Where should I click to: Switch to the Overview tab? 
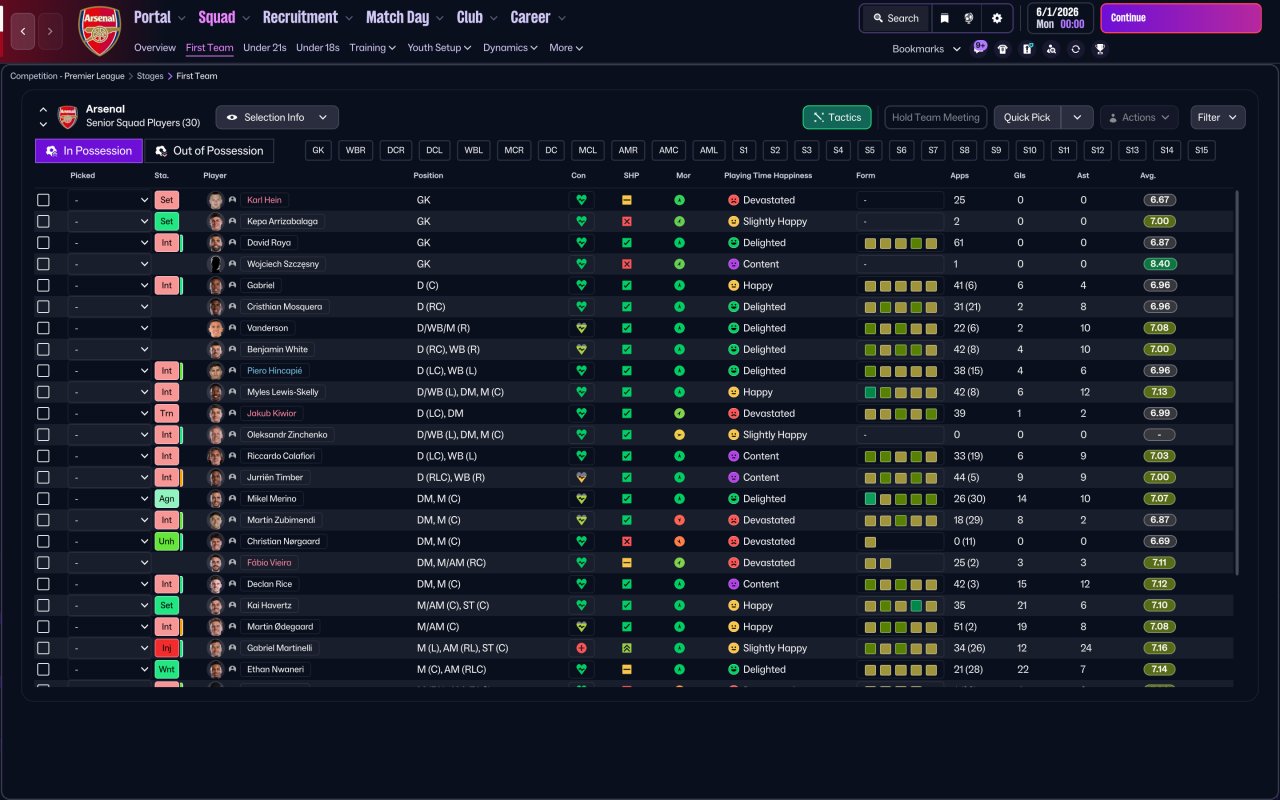[x=155, y=47]
